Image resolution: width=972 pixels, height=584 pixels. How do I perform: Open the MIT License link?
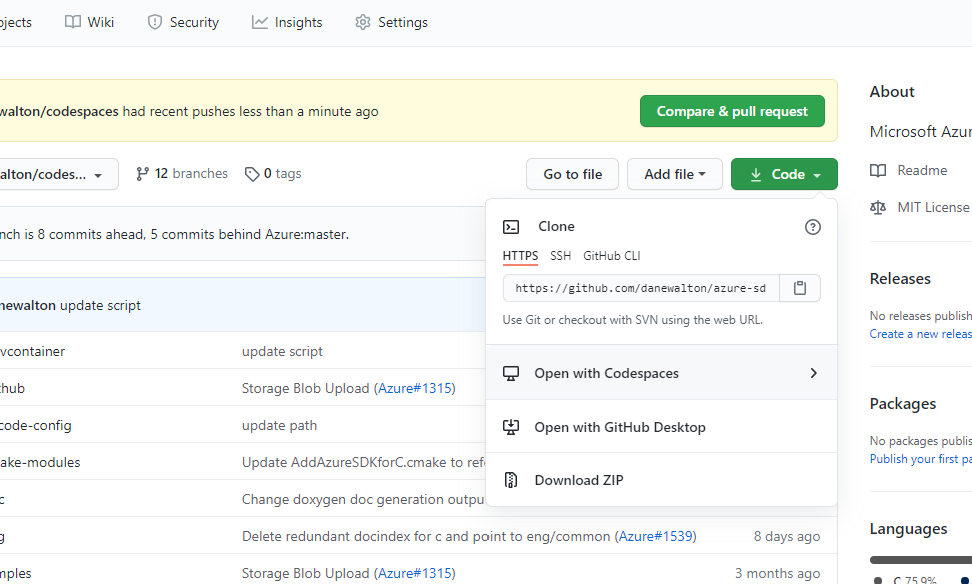[933, 208]
